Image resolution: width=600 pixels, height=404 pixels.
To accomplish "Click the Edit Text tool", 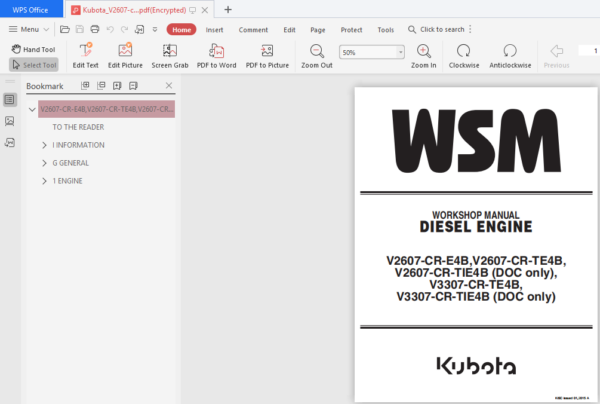I will click(x=86, y=56).
